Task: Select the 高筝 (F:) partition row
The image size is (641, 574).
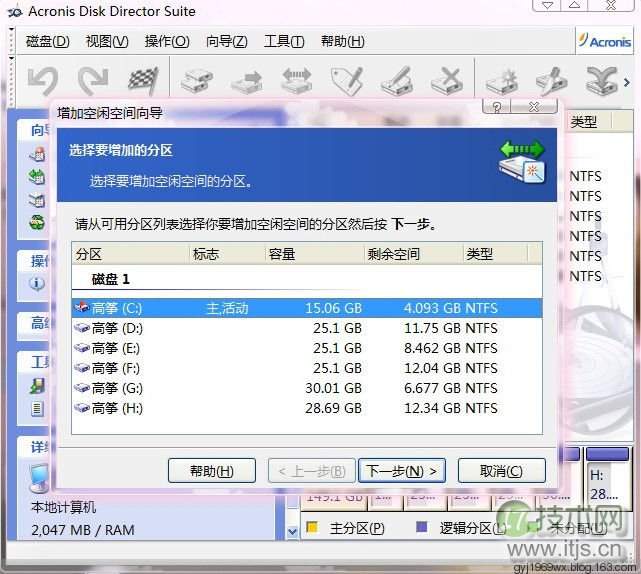Action: 307,368
